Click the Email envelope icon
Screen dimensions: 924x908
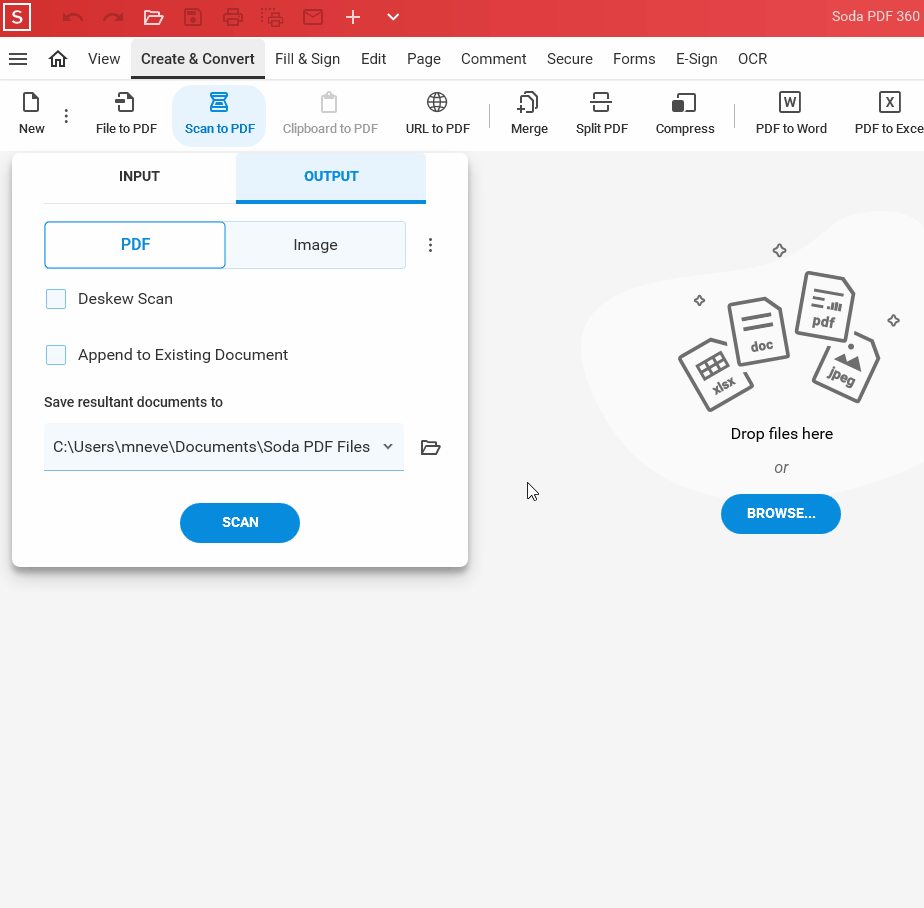pyautogui.click(x=313, y=17)
